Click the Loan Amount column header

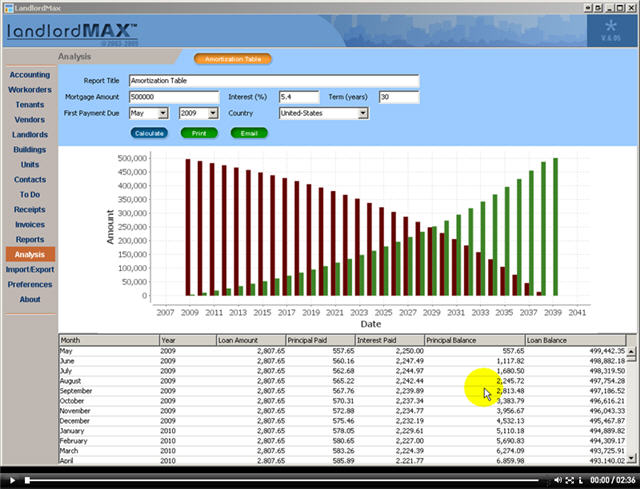251,340
